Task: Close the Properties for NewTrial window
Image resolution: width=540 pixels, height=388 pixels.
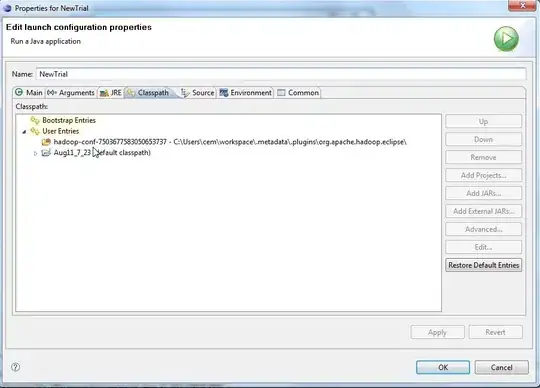Action: tap(522, 5)
